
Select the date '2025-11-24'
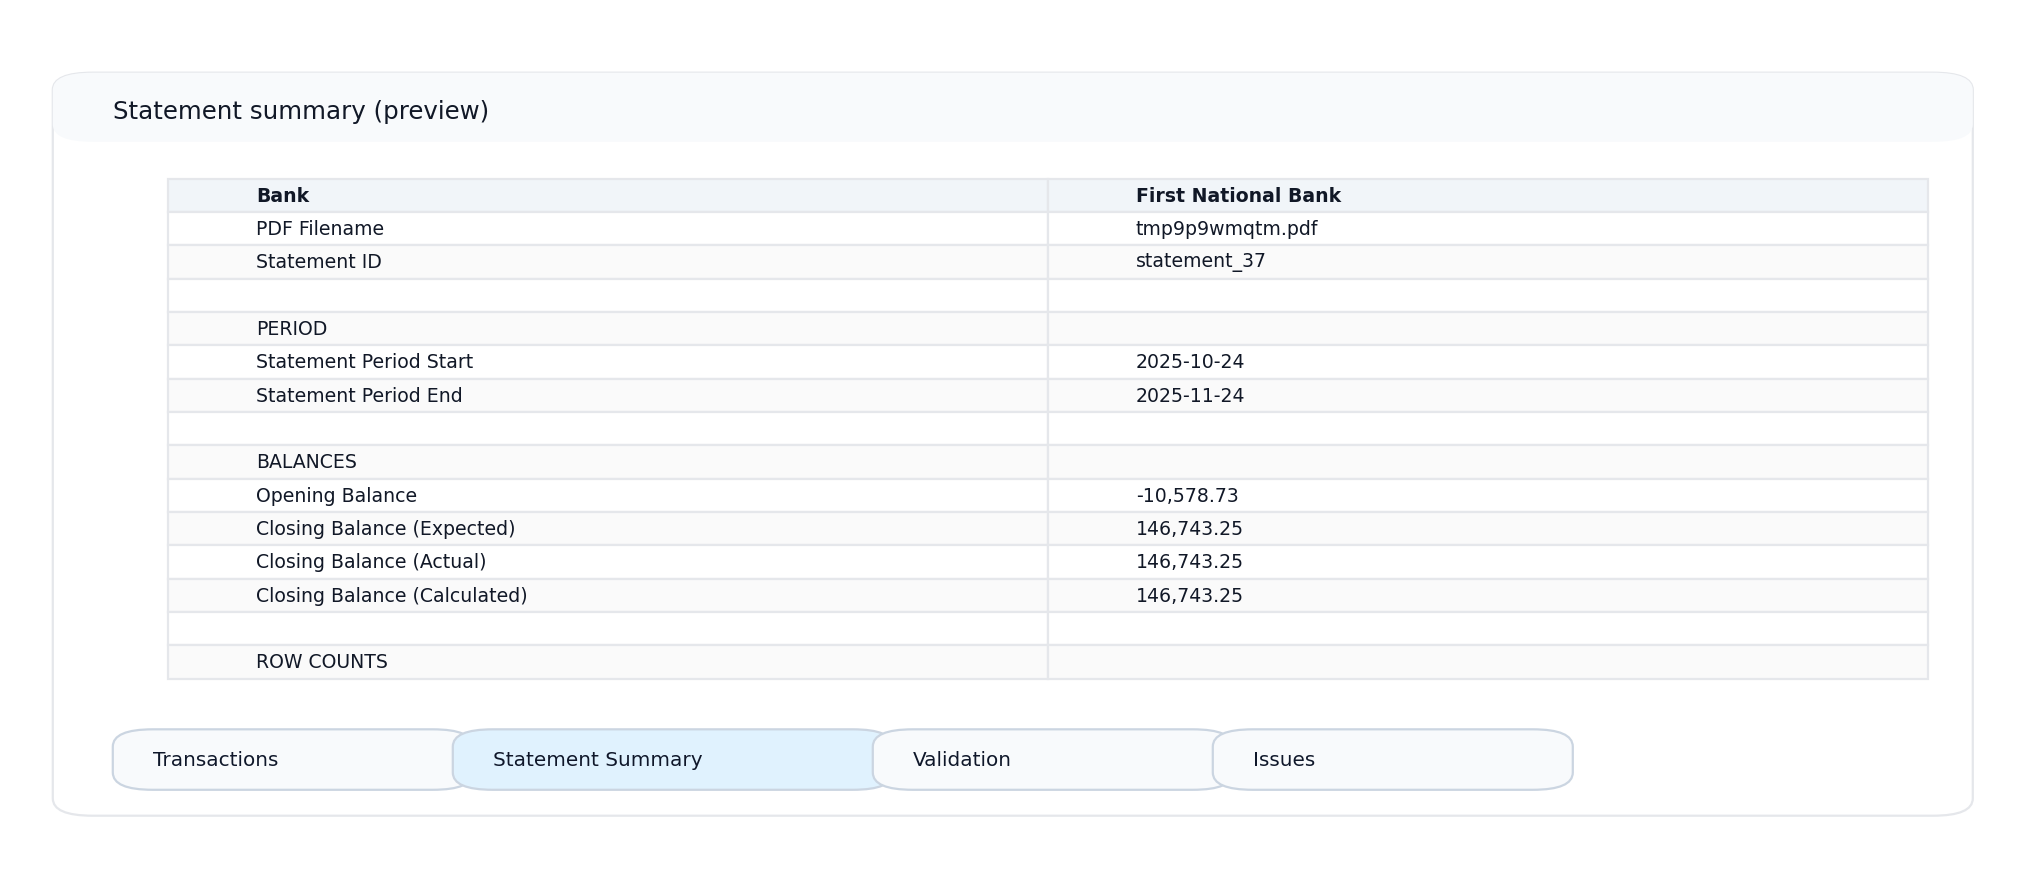(1190, 396)
